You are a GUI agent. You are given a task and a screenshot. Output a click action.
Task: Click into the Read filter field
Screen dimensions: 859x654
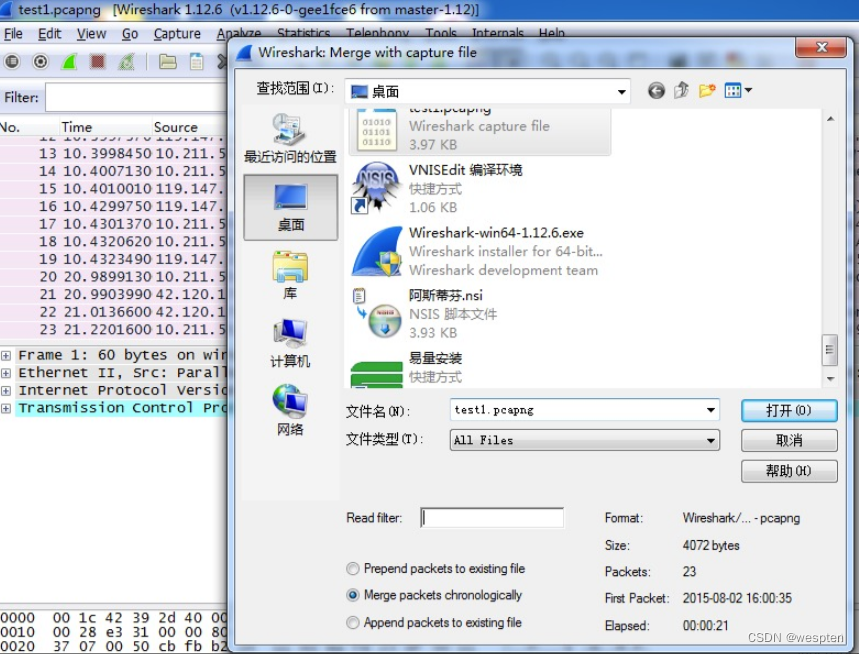click(492, 518)
